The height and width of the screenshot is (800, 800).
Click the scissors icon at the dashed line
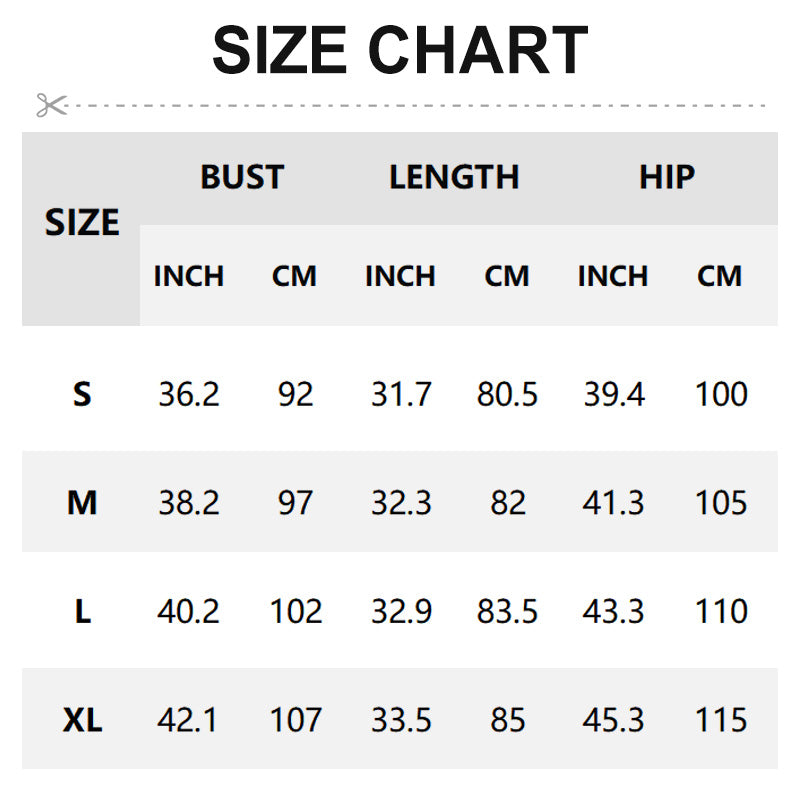point(51,104)
